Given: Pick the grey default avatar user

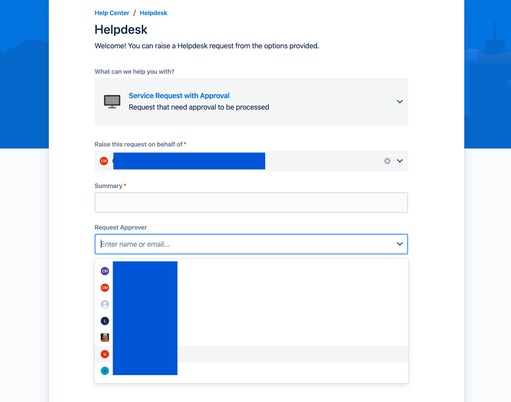Looking at the screenshot, I should [105, 304].
